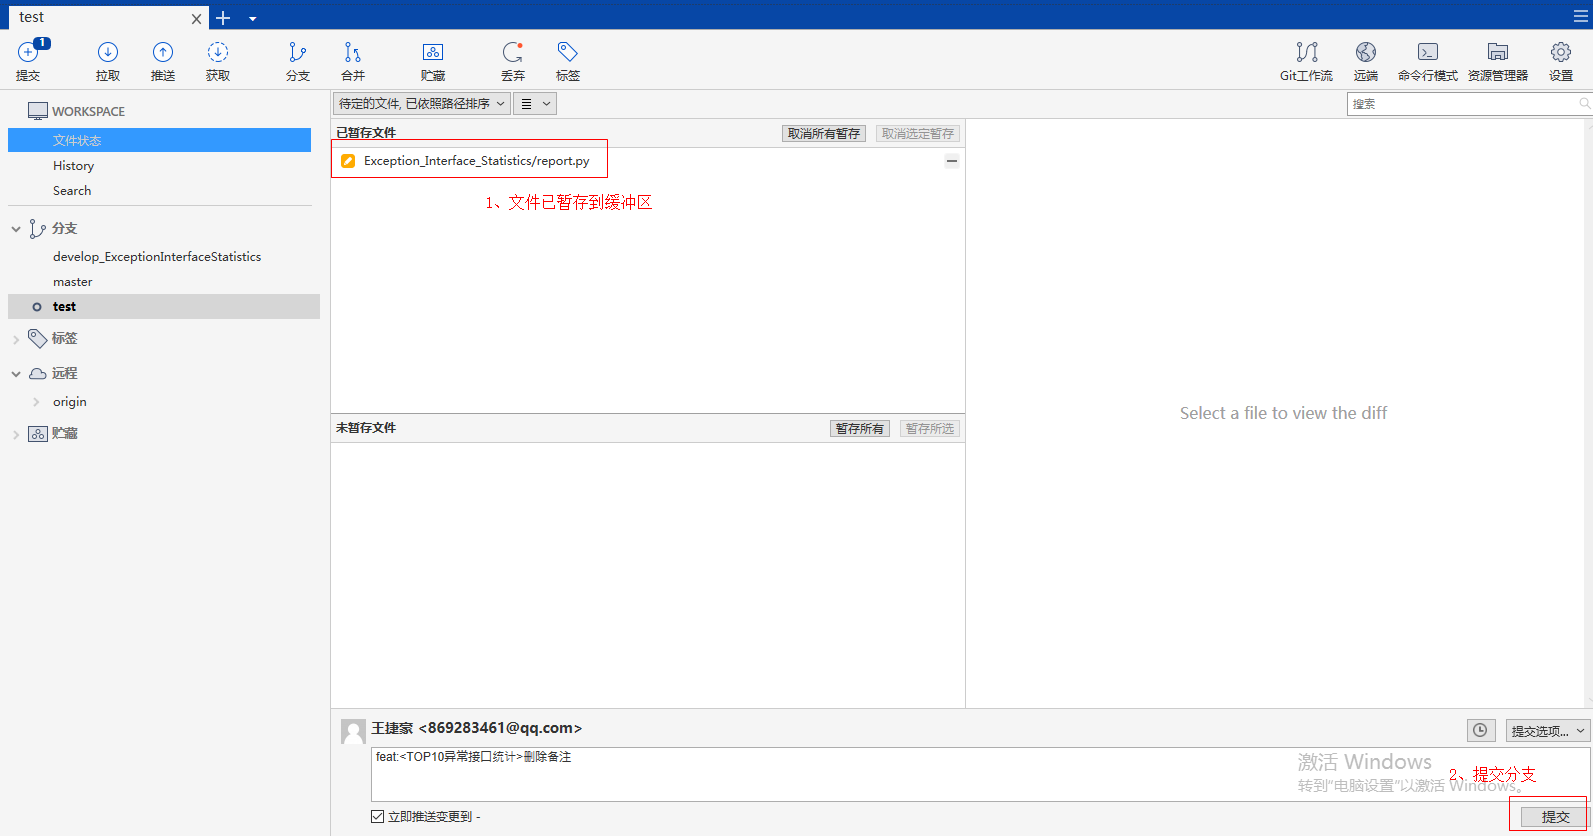The image size is (1593, 836).
Task: Click the Discard (丢弃) toolbar icon
Action: pos(513,61)
